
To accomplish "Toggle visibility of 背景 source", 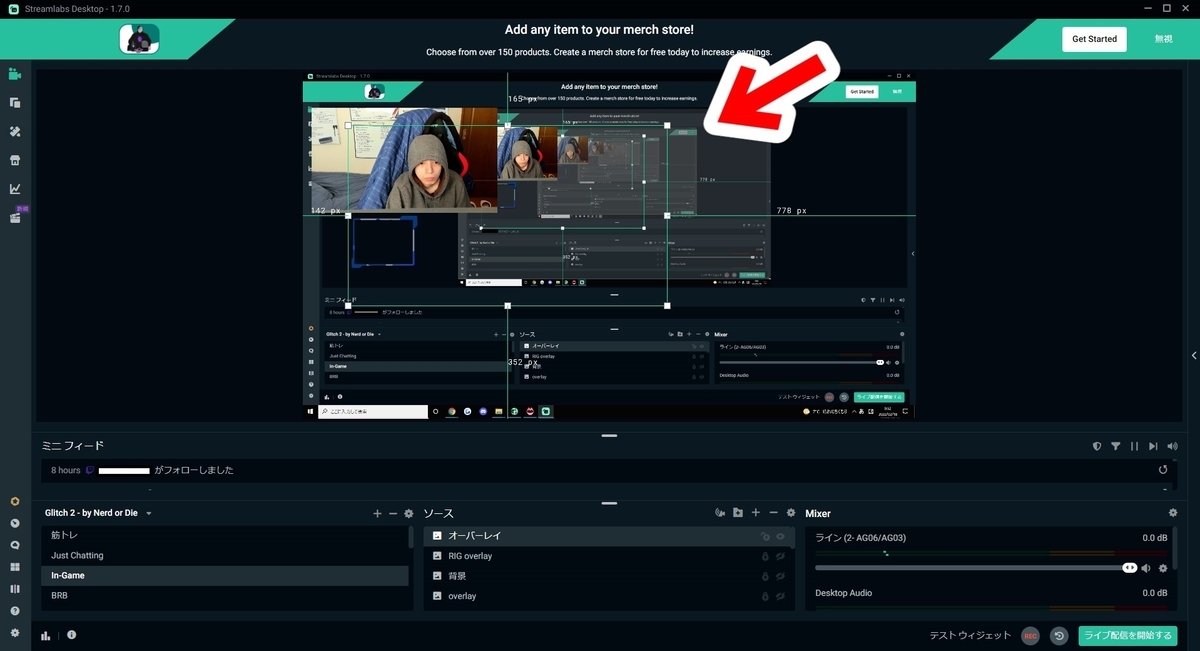I will coord(780,576).
